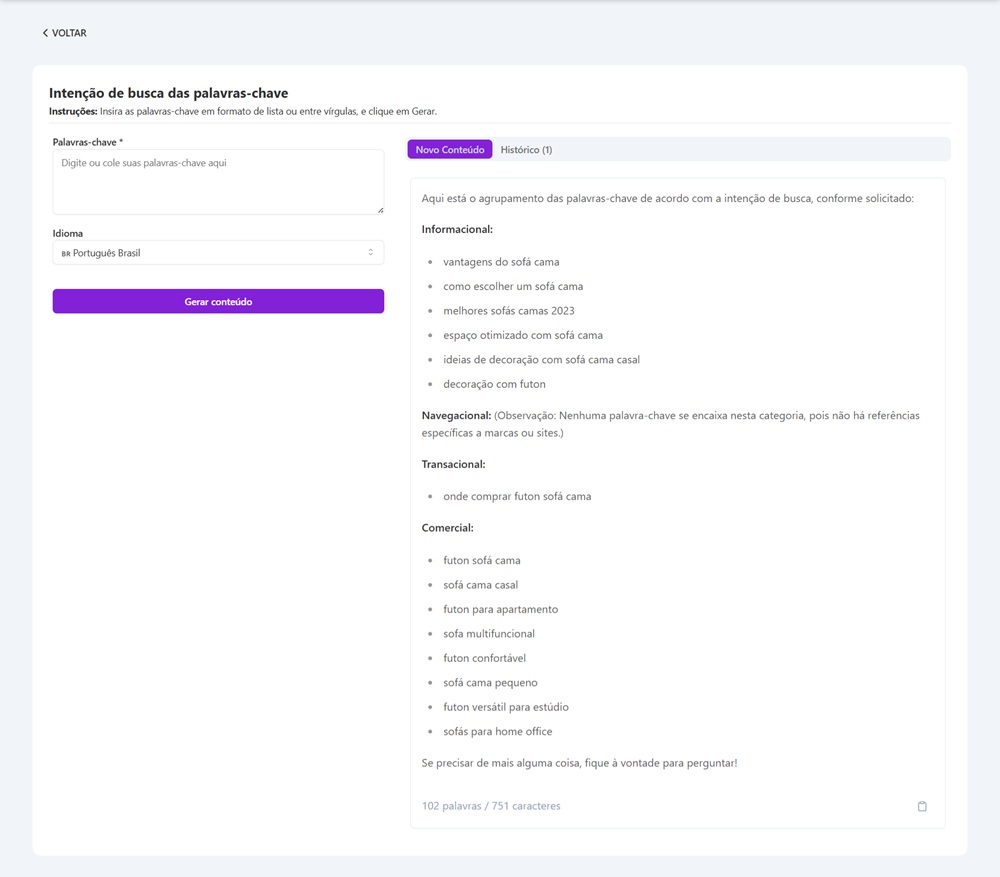Click keyword 'melhores sofás camas 2023'
Screen dimensions: 1000x877
pos(509,311)
